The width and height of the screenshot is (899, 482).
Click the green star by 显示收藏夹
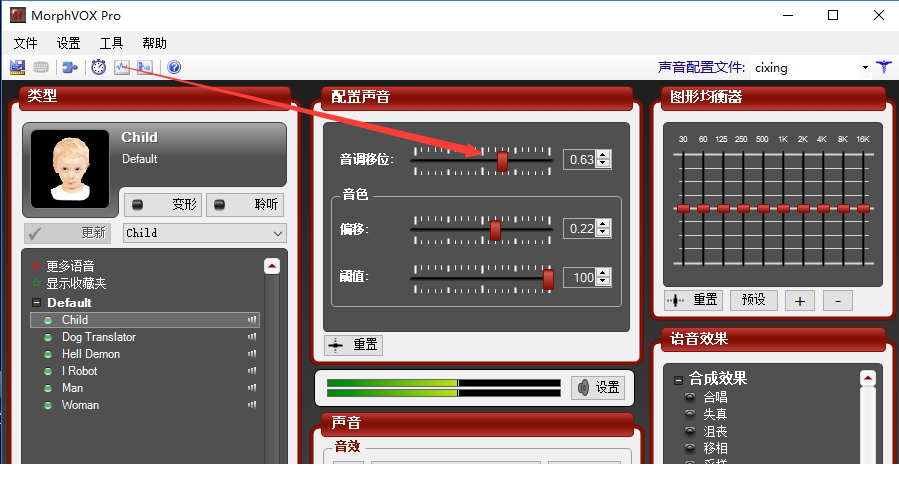[37, 283]
